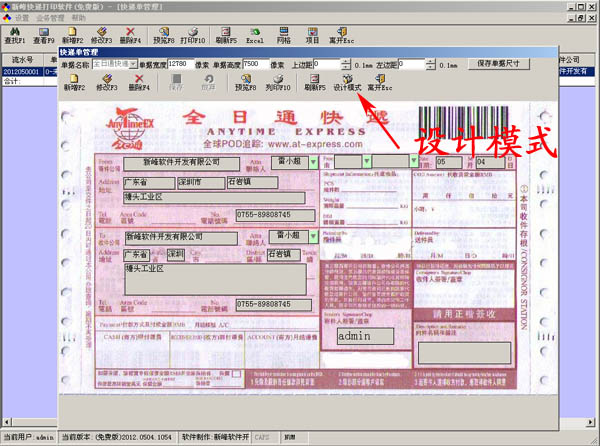This screenshot has height=446, width=600.
Task: Expand recipient contact 雷小姐 green arrow
Action: pyautogui.click(x=313, y=236)
